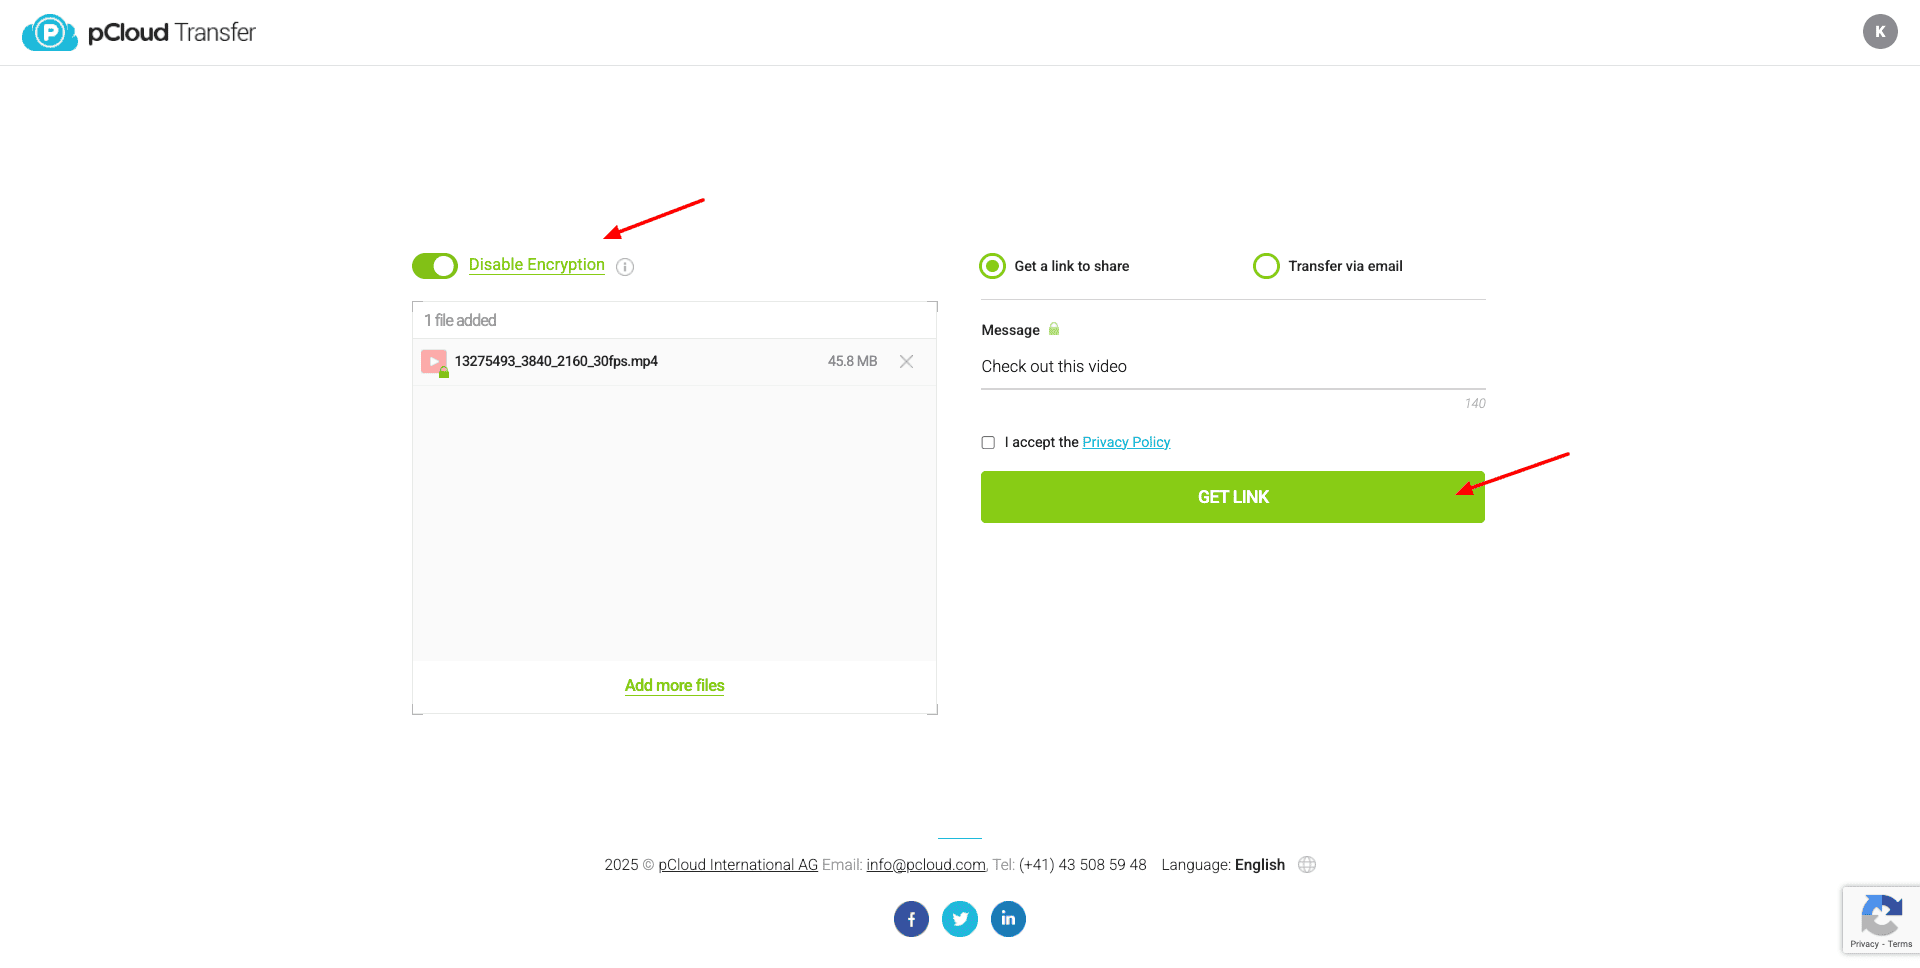Click the reCAPTCHA badge
This screenshot has height=968, width=1920.
[1880, 920]
